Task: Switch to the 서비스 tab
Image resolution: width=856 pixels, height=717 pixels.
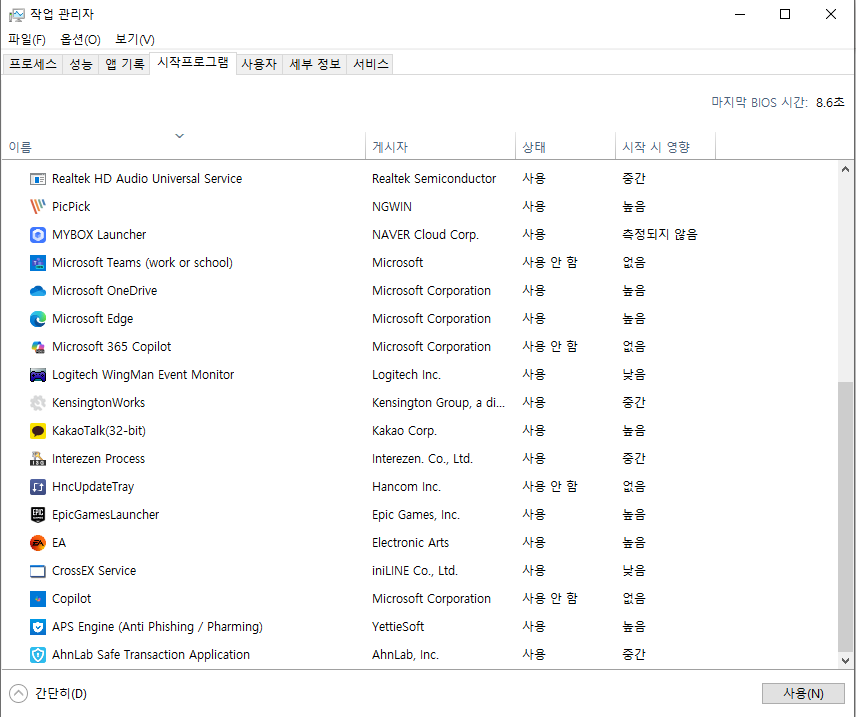Action: (x=371, y=64)
